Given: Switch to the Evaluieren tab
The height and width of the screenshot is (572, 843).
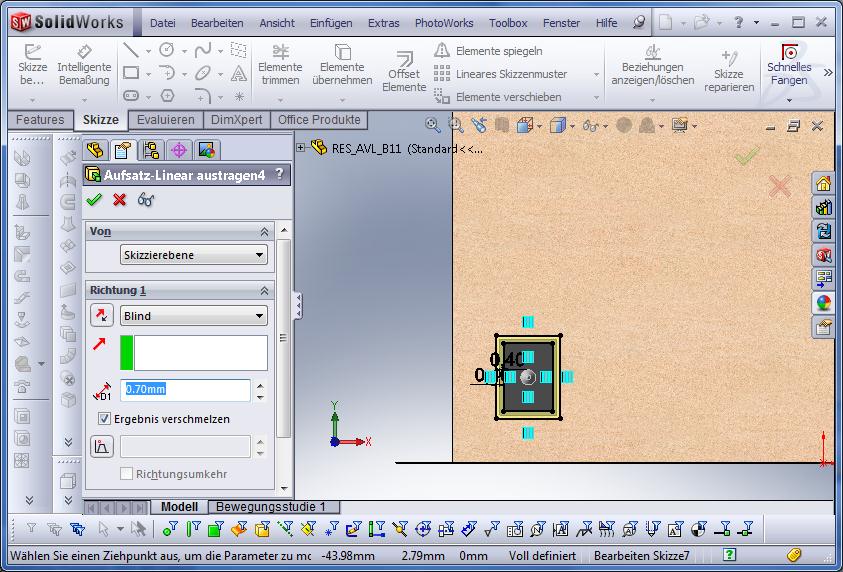Looking at the screenshot, I should 166,120.
